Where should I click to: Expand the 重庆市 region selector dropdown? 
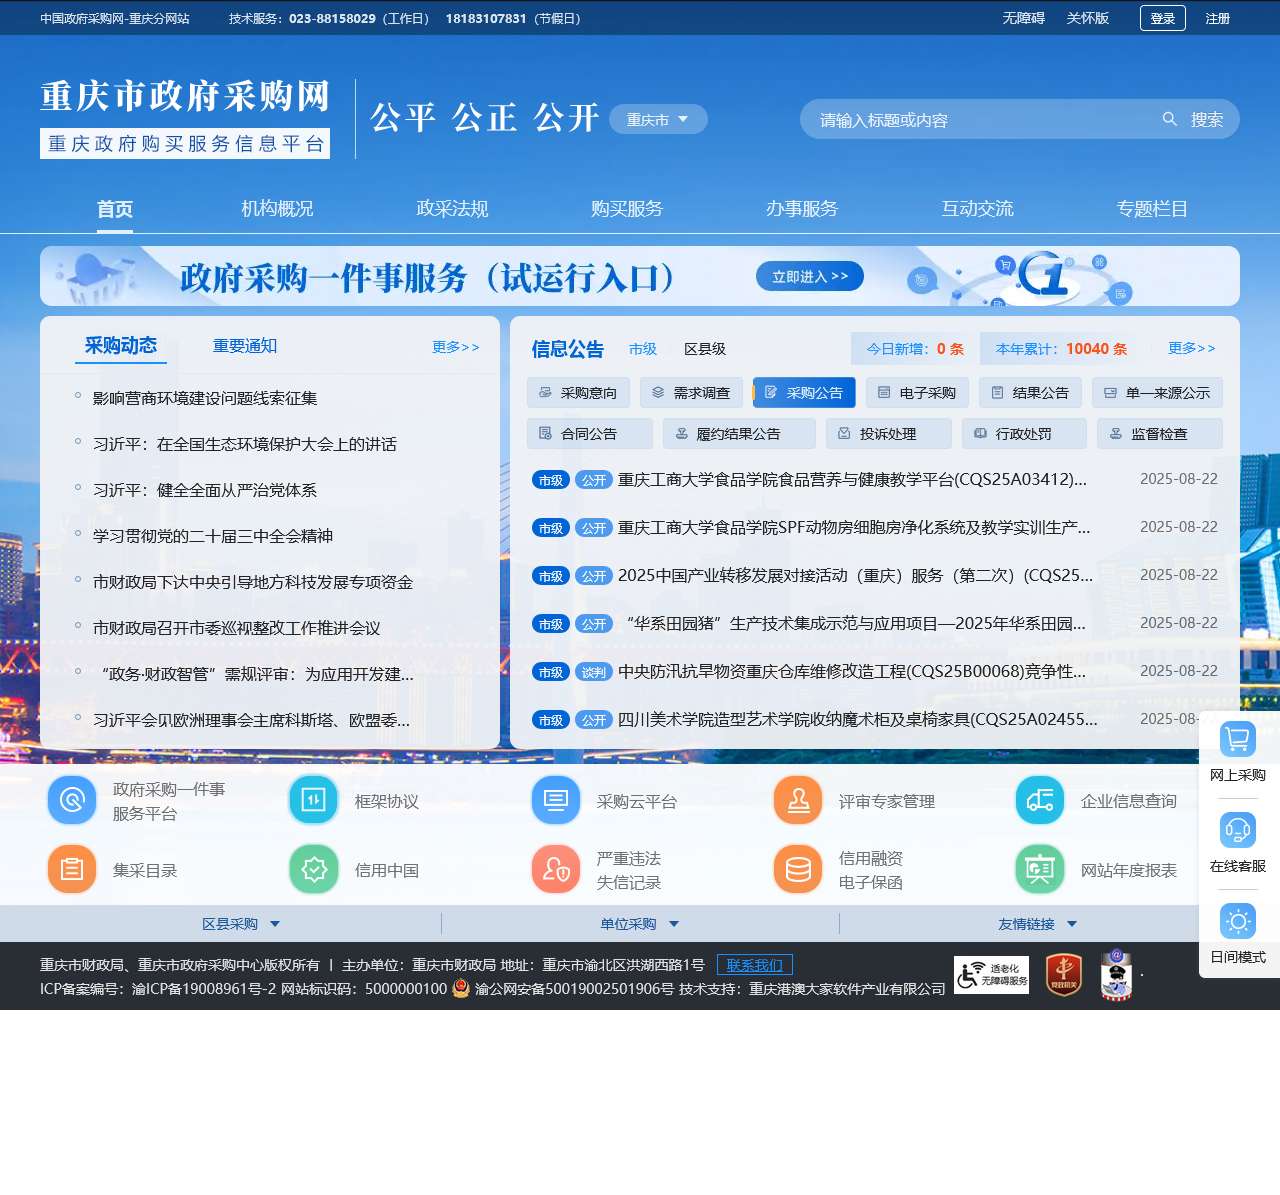tap(657, 119)
